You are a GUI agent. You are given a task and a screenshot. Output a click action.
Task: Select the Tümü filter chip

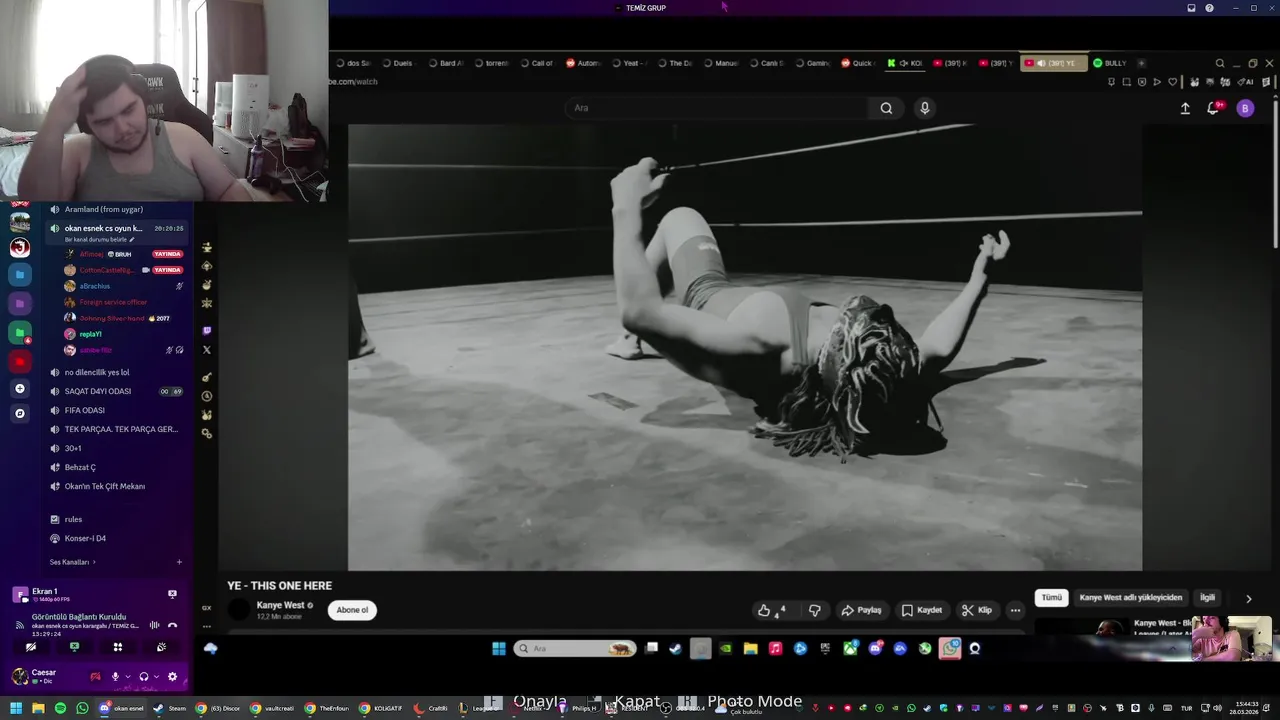(x=1052, y=597)
